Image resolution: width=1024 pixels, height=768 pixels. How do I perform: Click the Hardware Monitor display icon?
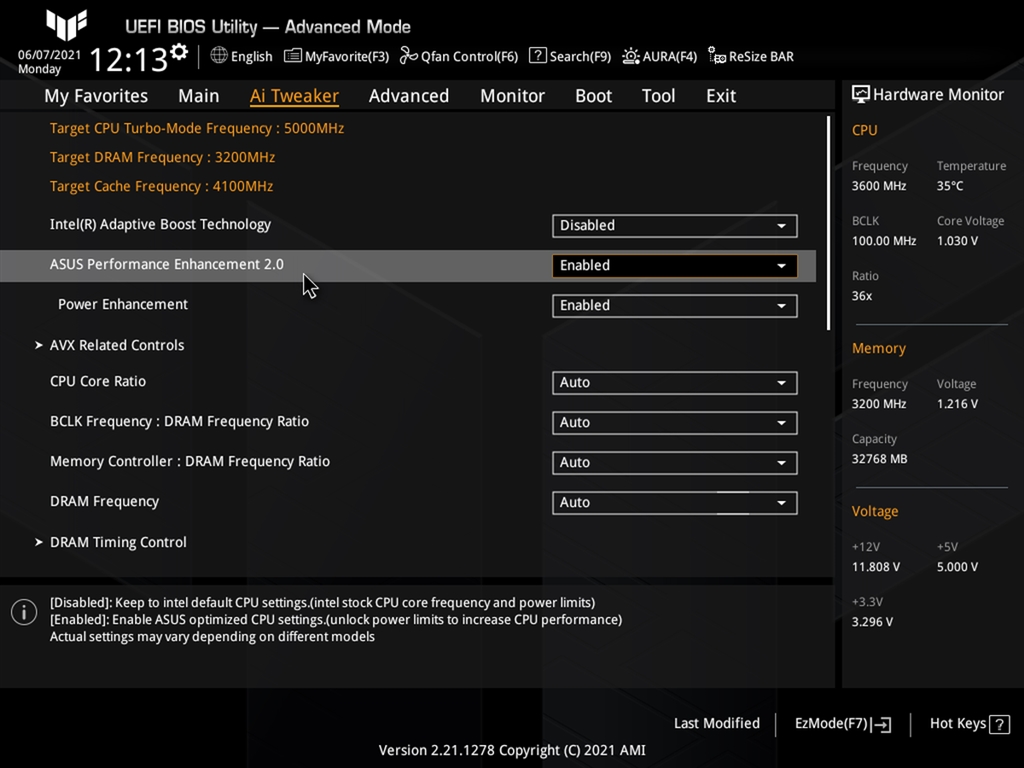861,95
